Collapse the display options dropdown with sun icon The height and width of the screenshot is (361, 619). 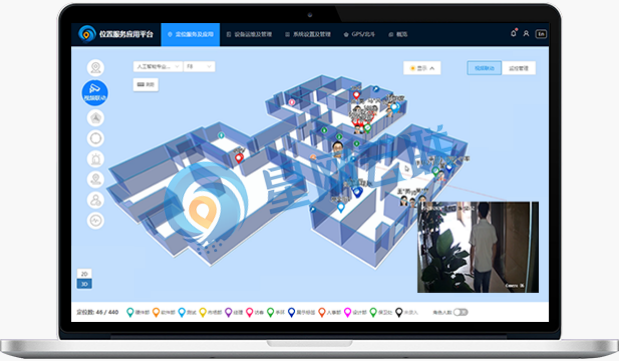coord(422,68)
